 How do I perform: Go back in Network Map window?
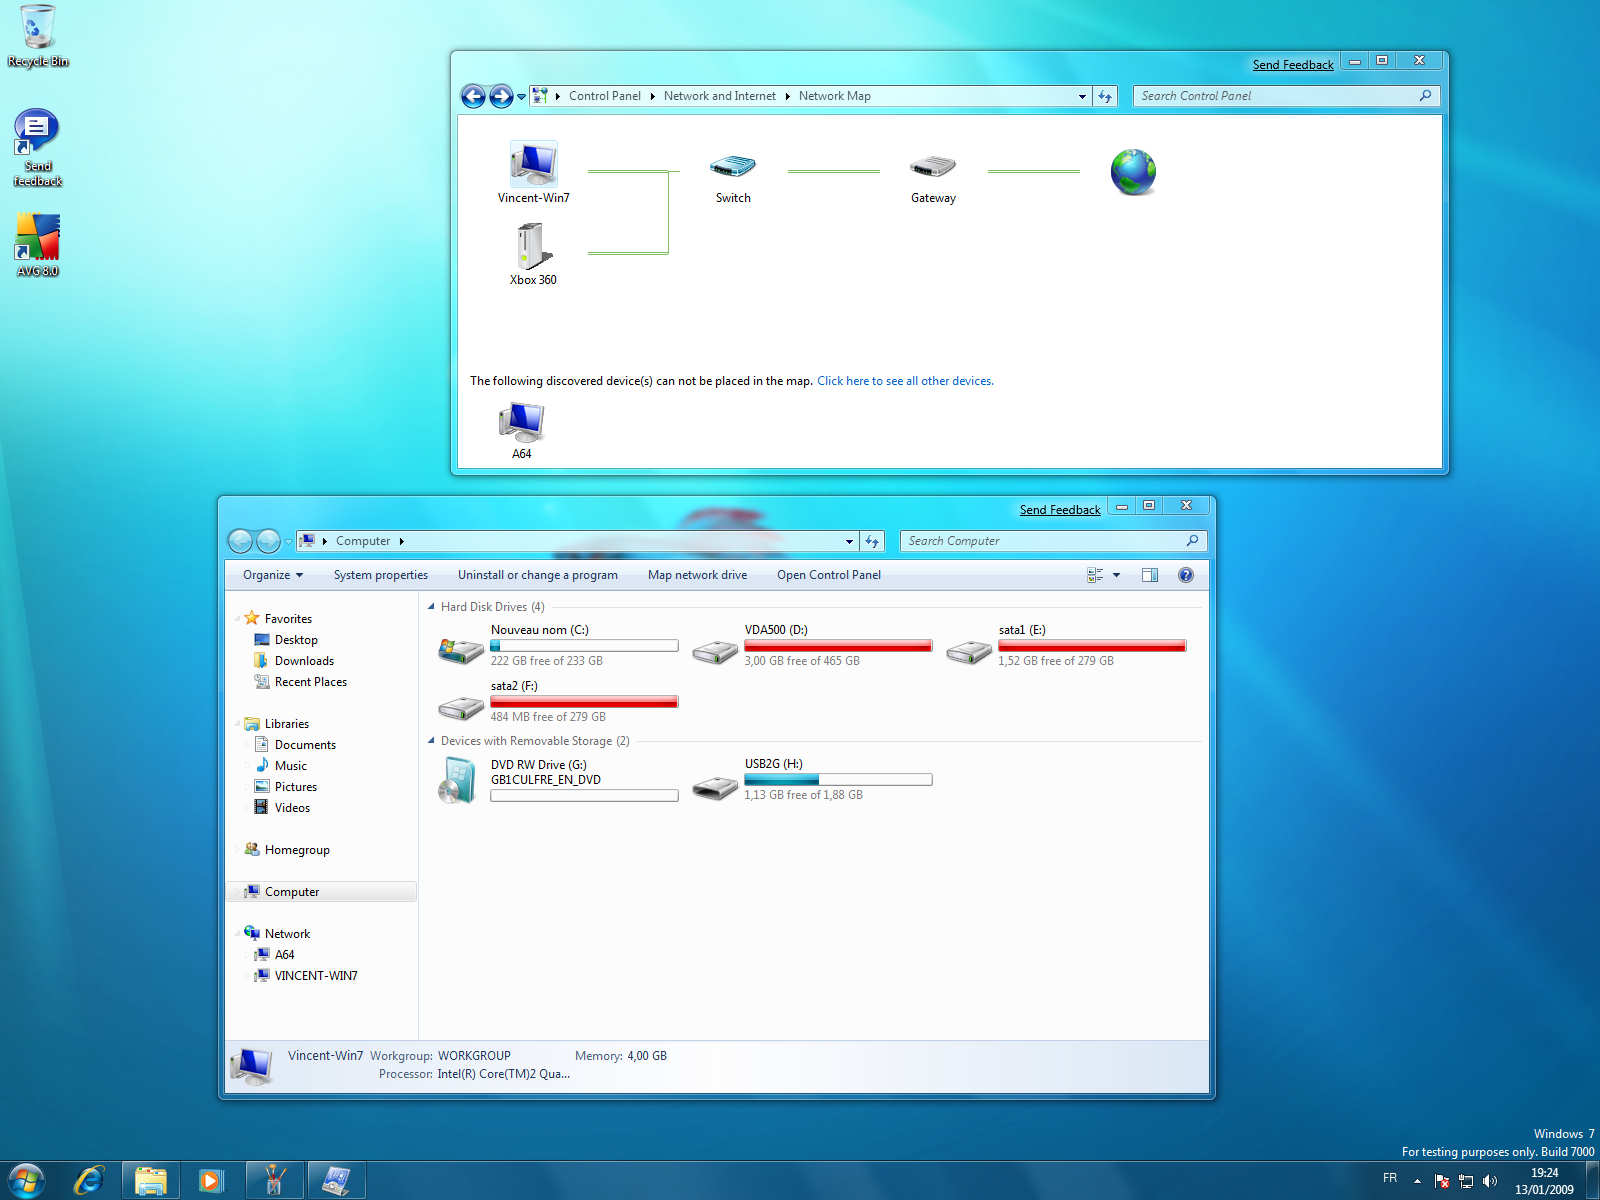[x=473, y=96]
